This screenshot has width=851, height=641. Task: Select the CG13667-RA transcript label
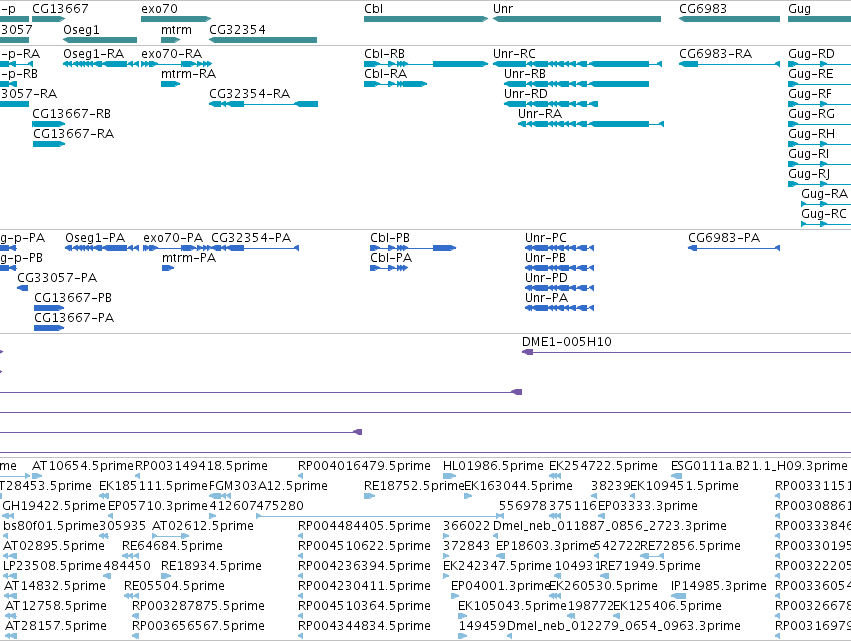click(73, 134)
